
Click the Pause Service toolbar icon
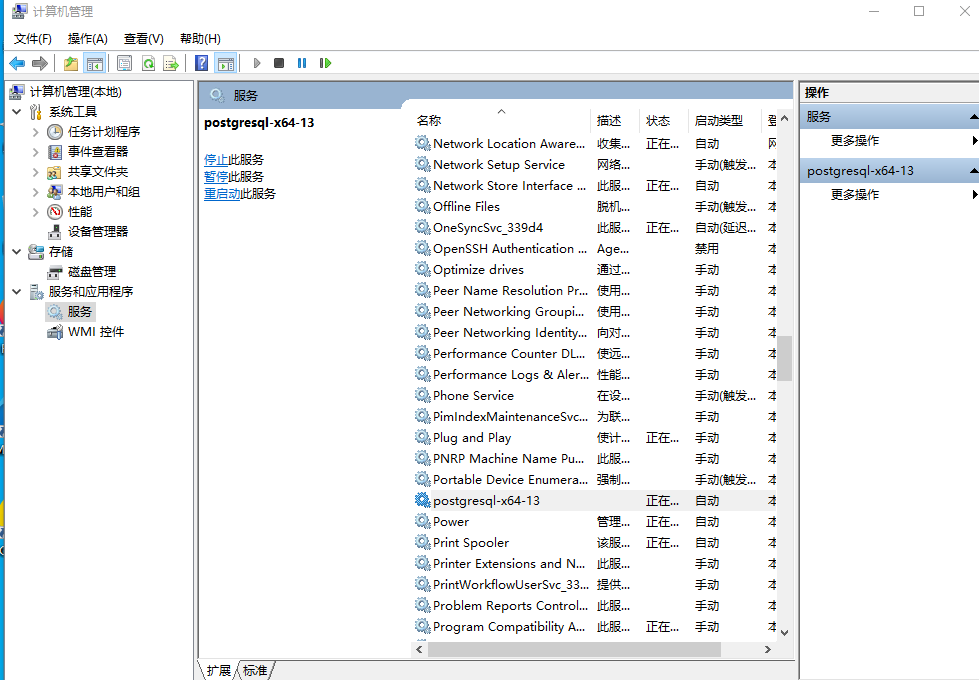point(302,62)
